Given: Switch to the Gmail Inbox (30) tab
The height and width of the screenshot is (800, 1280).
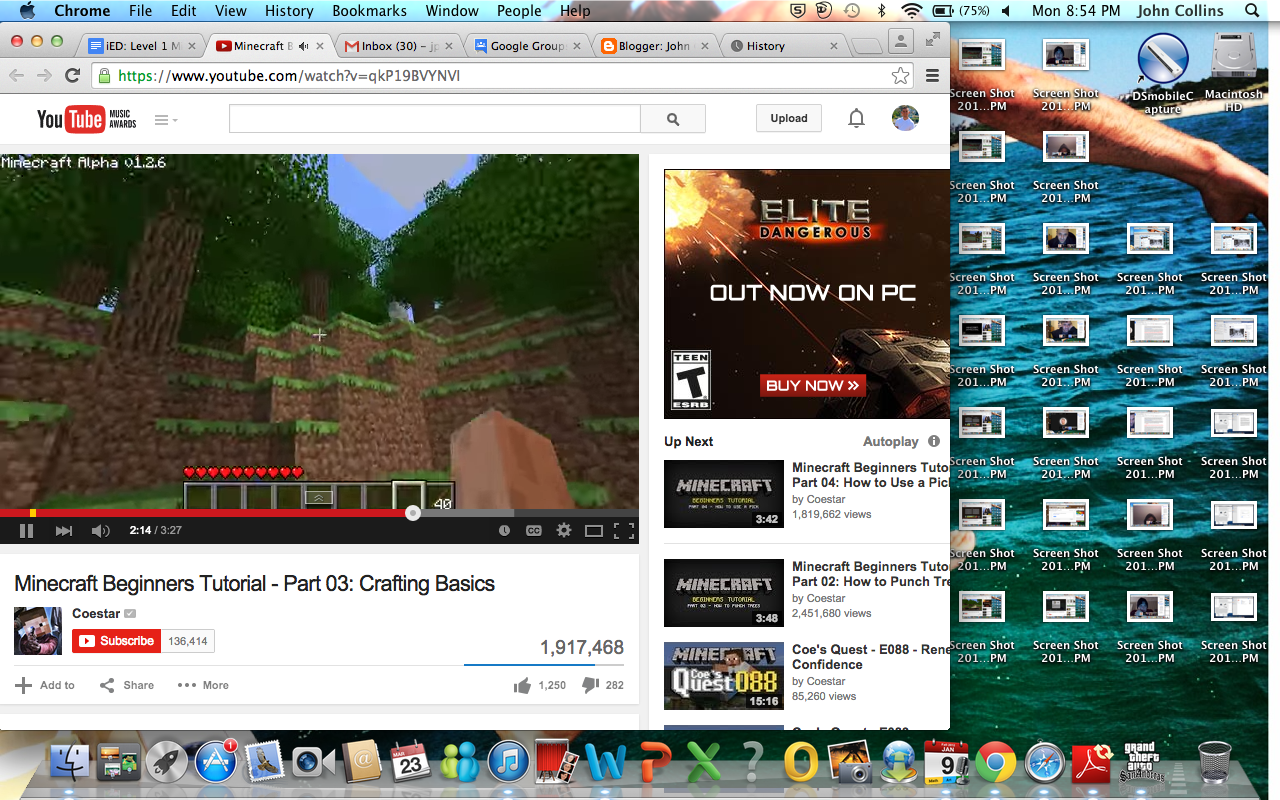Looking at the screenshot, I should 398,46.
